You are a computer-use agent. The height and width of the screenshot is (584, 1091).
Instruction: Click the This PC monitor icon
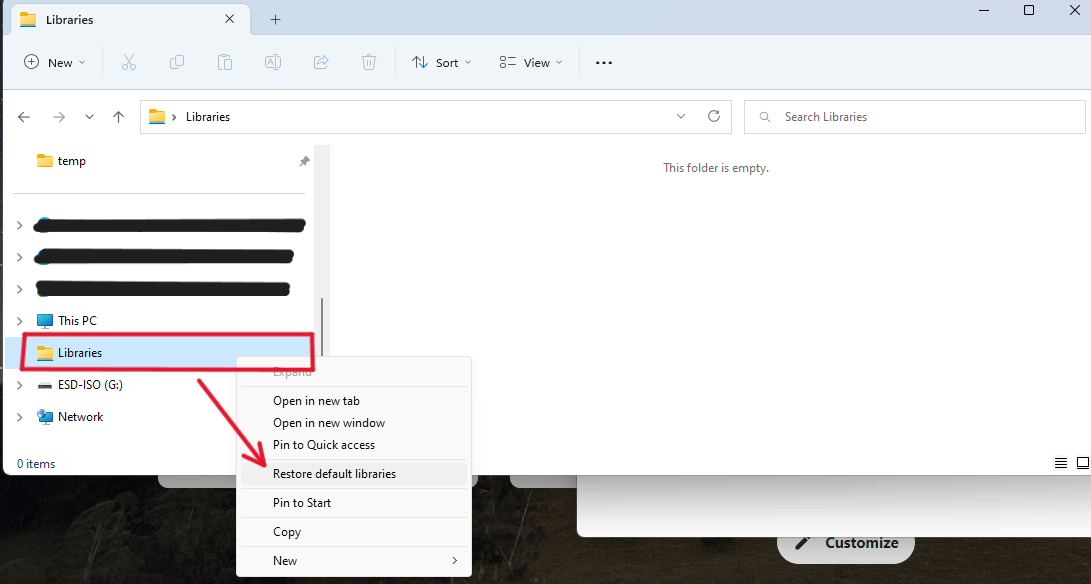45,321
